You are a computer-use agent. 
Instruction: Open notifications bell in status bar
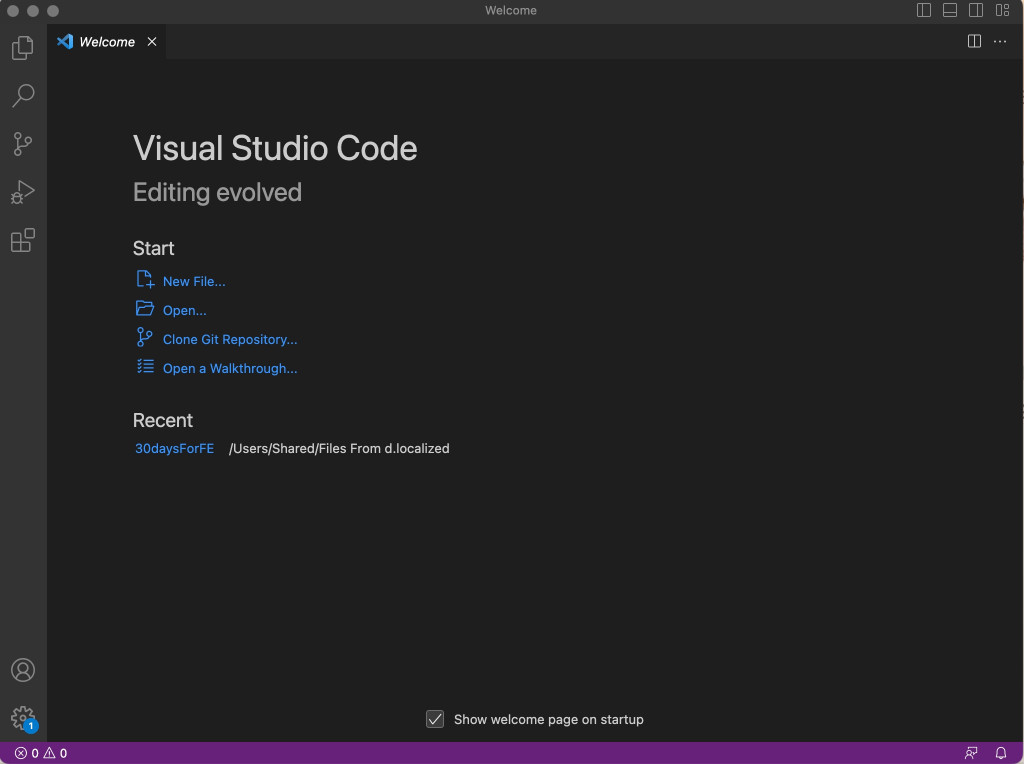pyautogui.click(x=1000, y=753)
